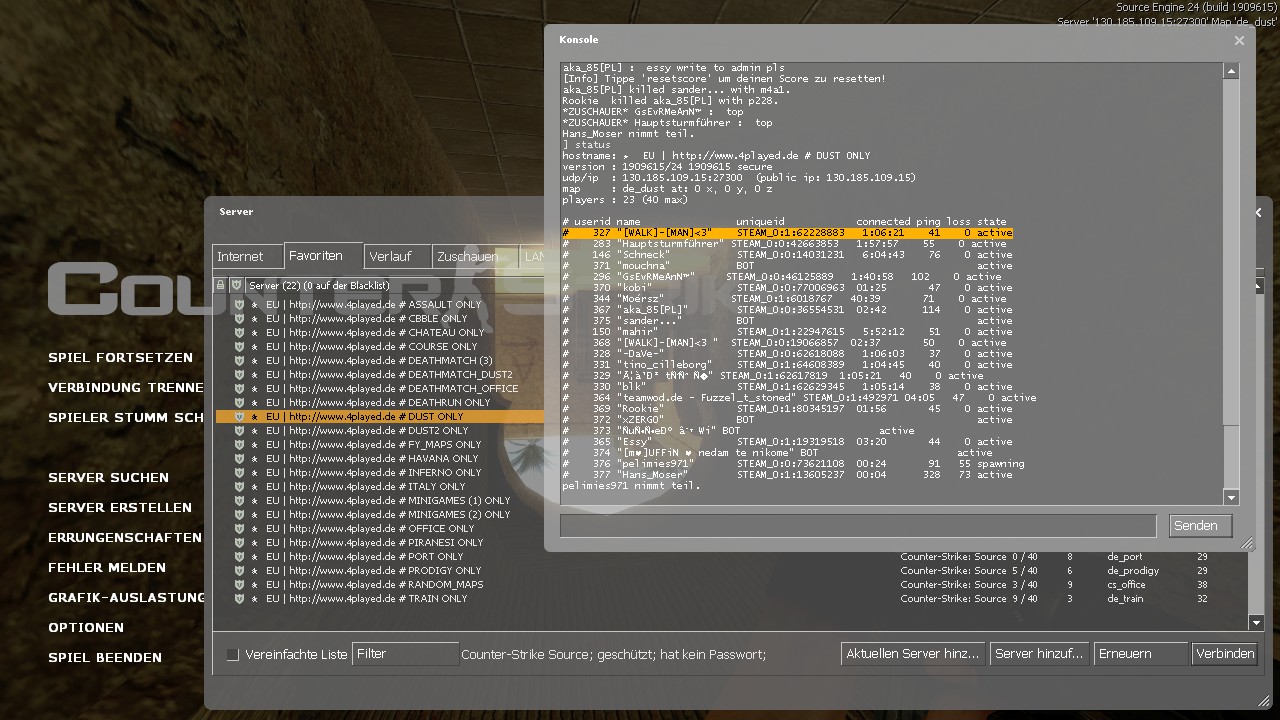Screen dimensions: 1280x720
Task: Sort by the Server (22) column header
Action: coord(395,286)
